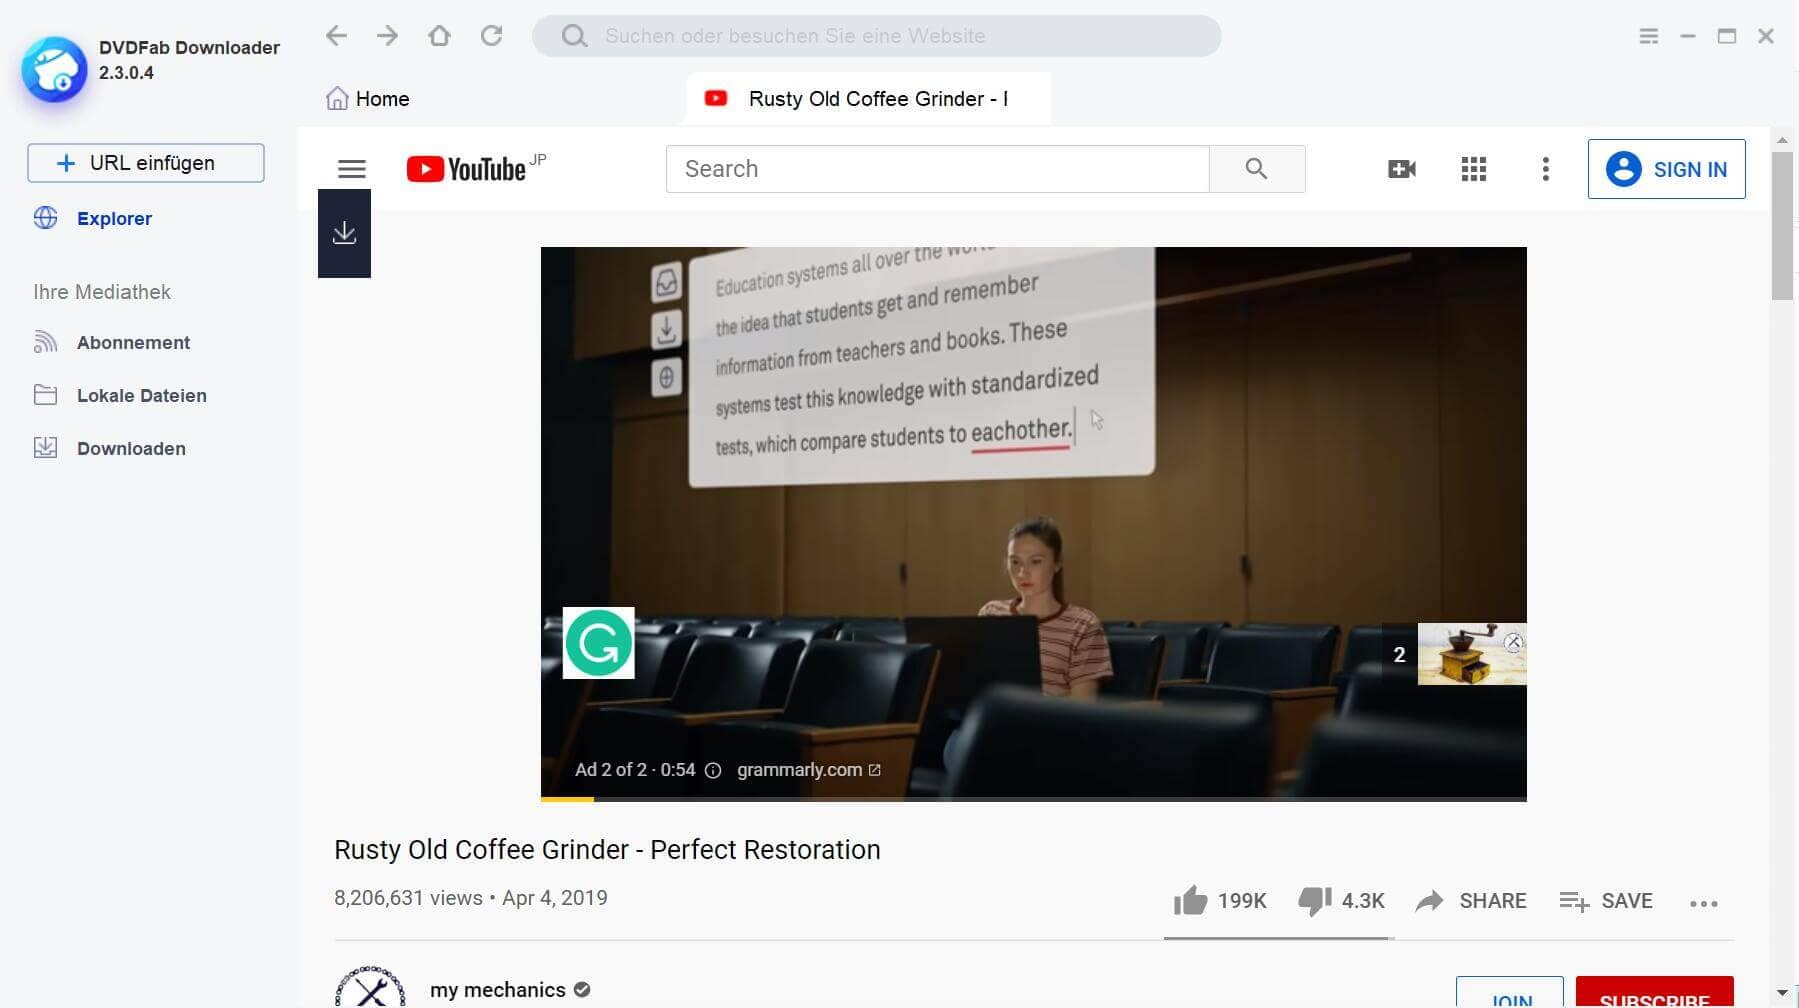Open the YouTube apps grid icon
This screenshot has height=1008, width=1799.
pyautogui.click(x=1473, y=169)
